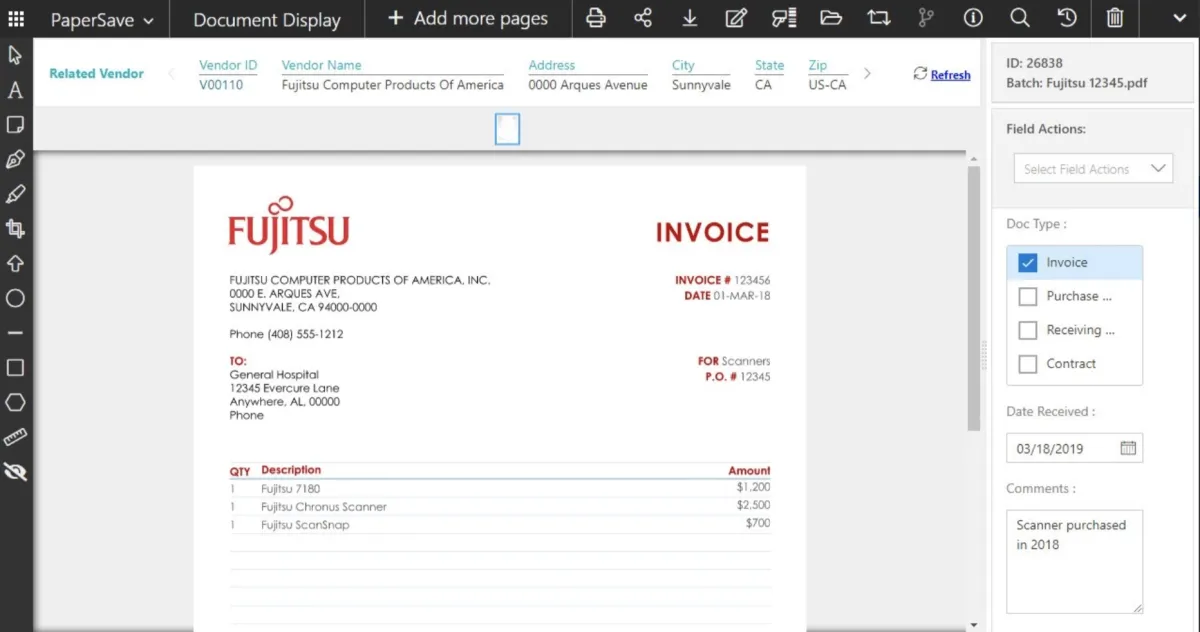Click vendor name Fujitsu Computer Products Of America

(x=393, y=85)
